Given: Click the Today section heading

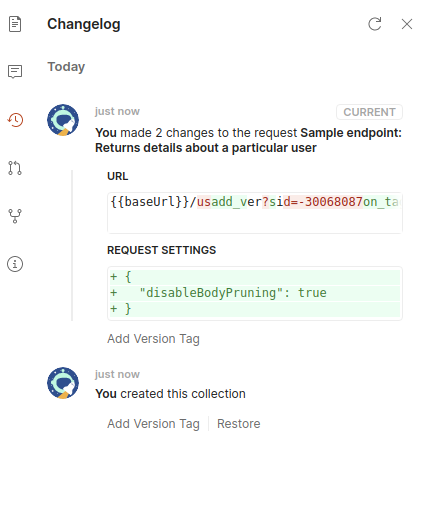Looking at the screenshot, I should [x=66, y=67].
